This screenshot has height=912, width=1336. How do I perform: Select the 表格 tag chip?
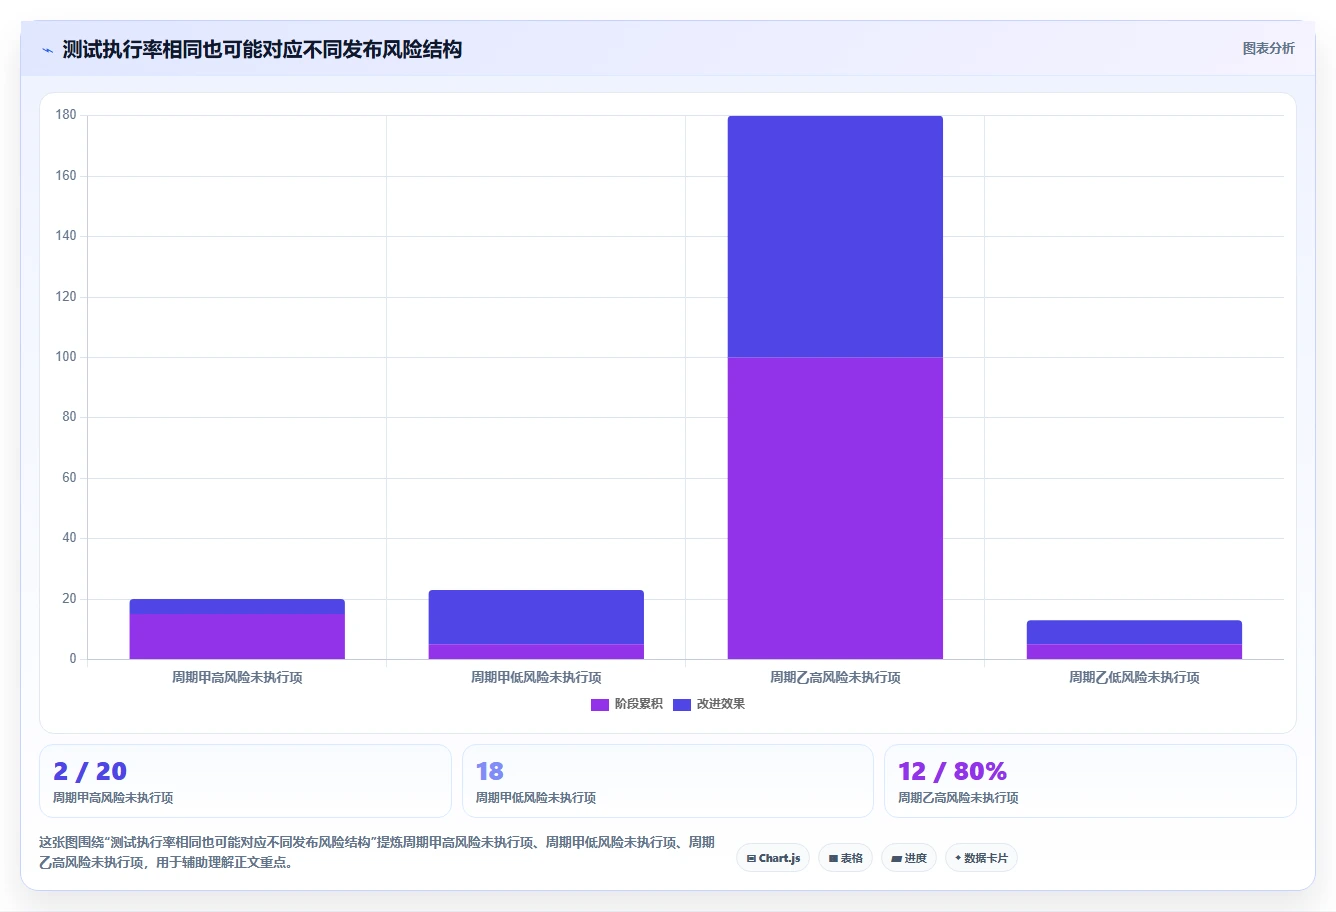click(x=845, y=858)
